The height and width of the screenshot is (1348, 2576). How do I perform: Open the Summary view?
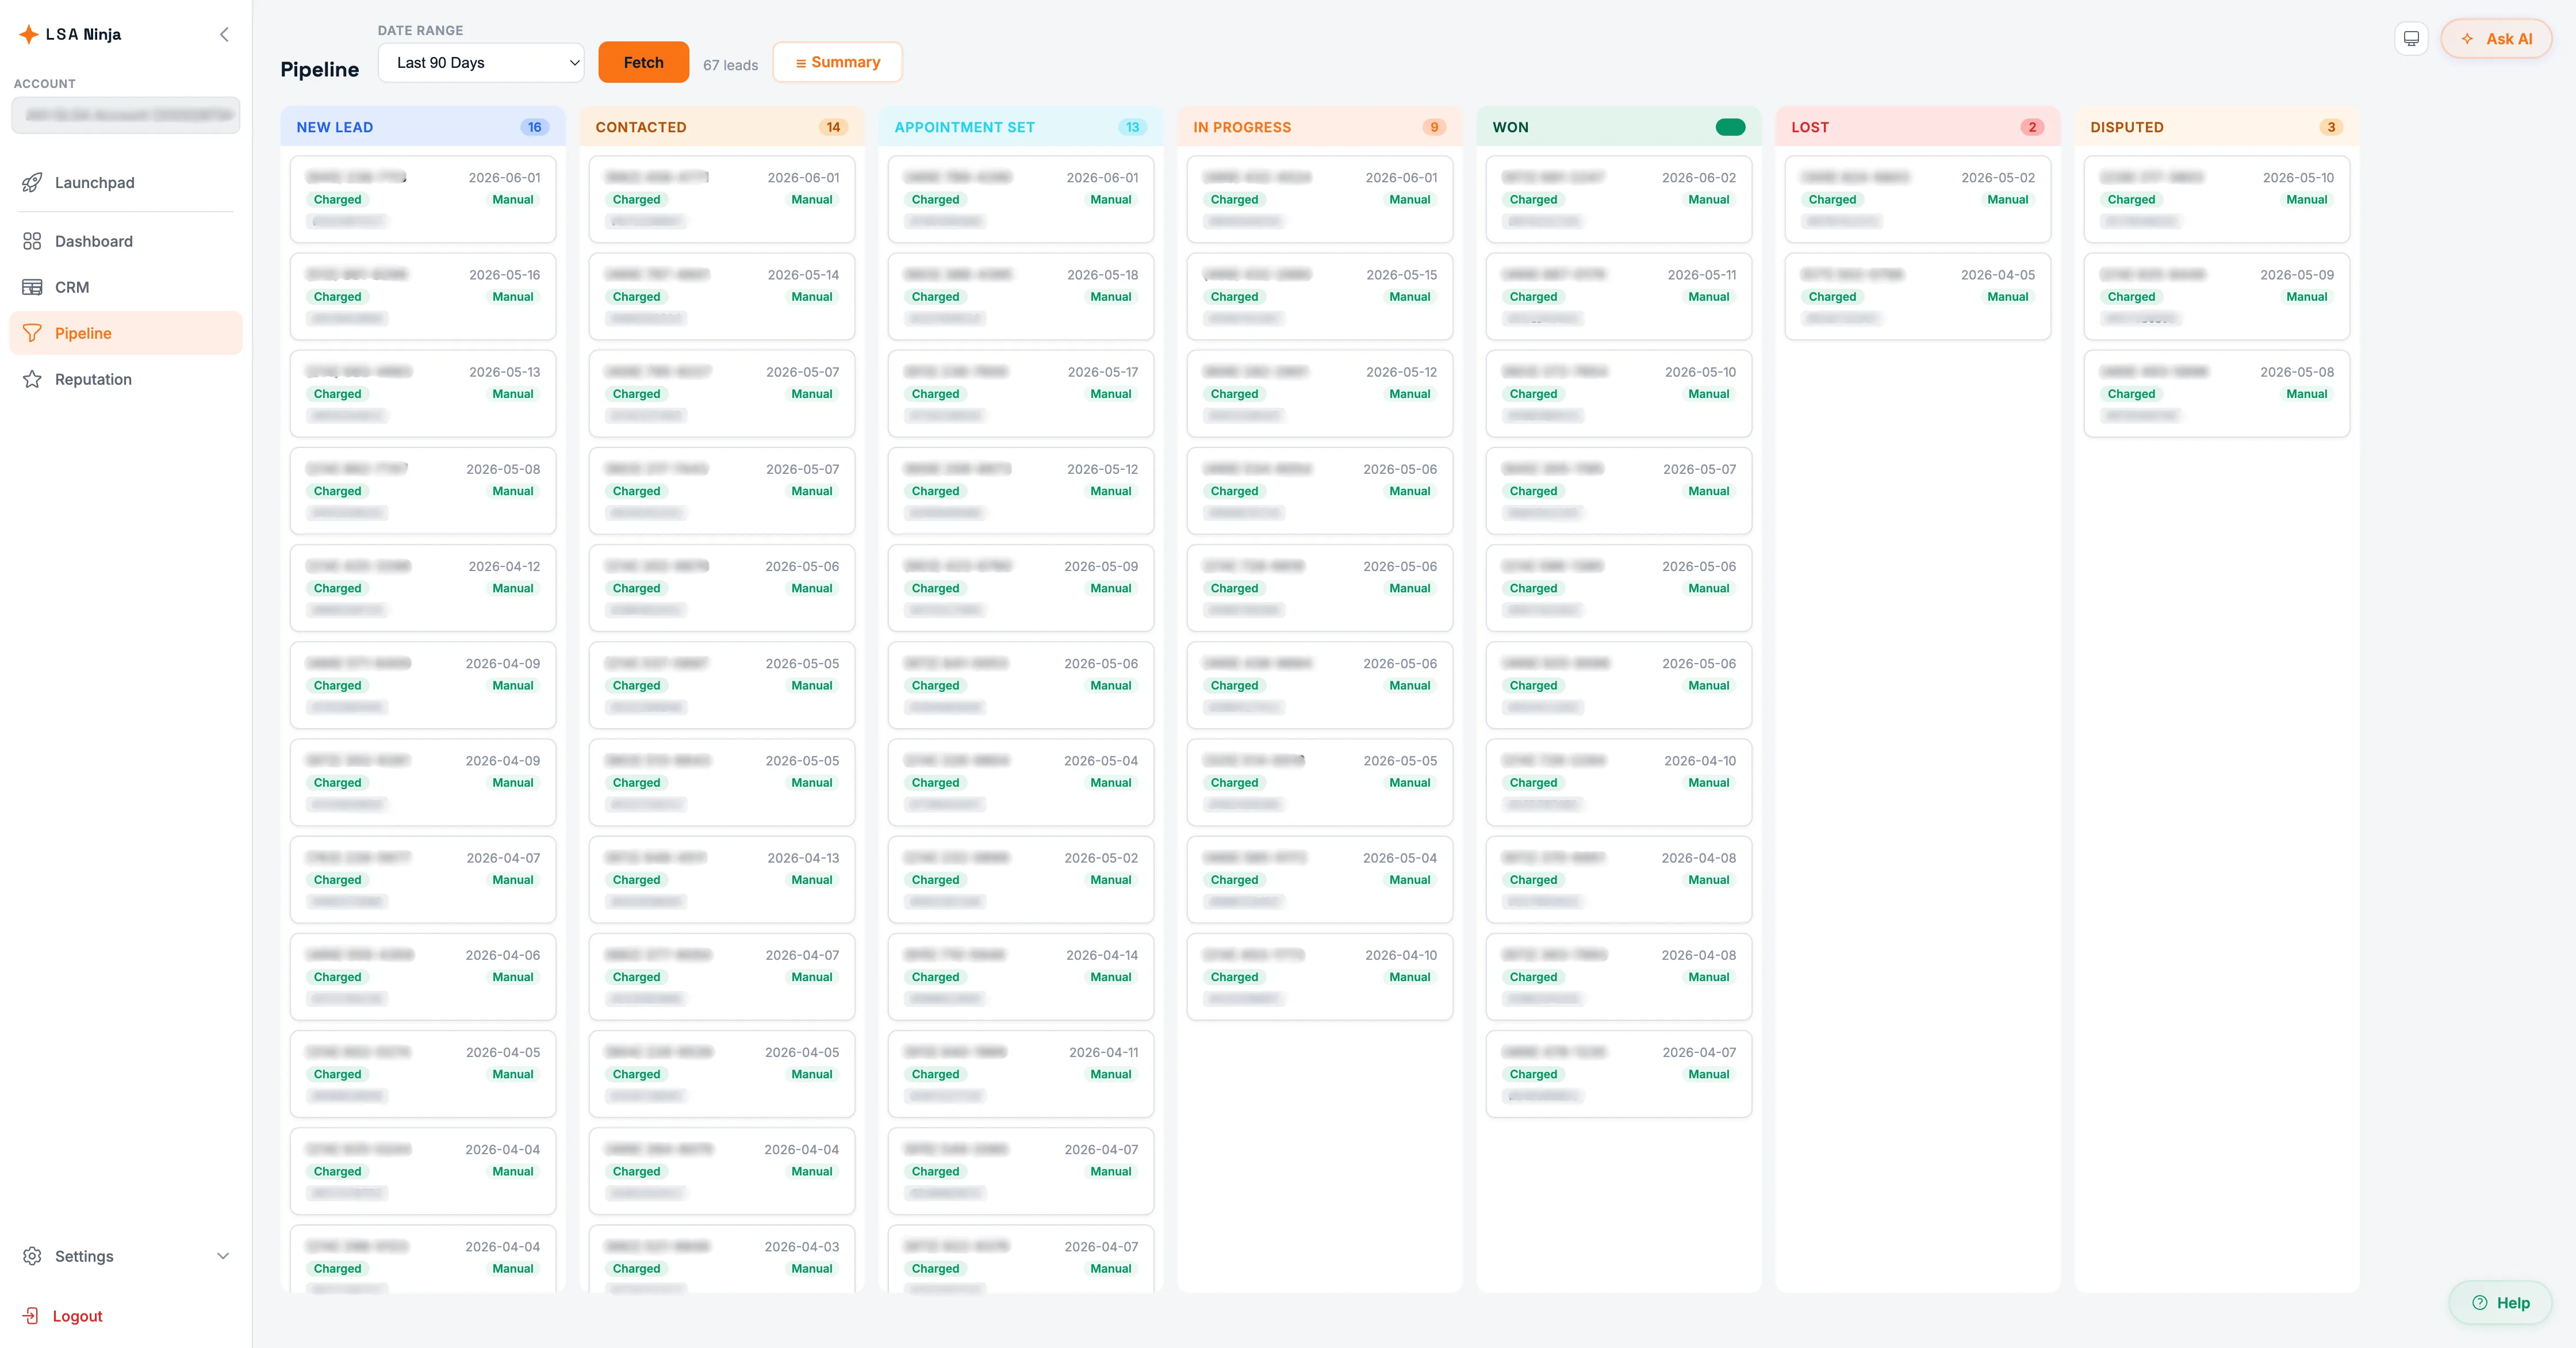(837, 62)
